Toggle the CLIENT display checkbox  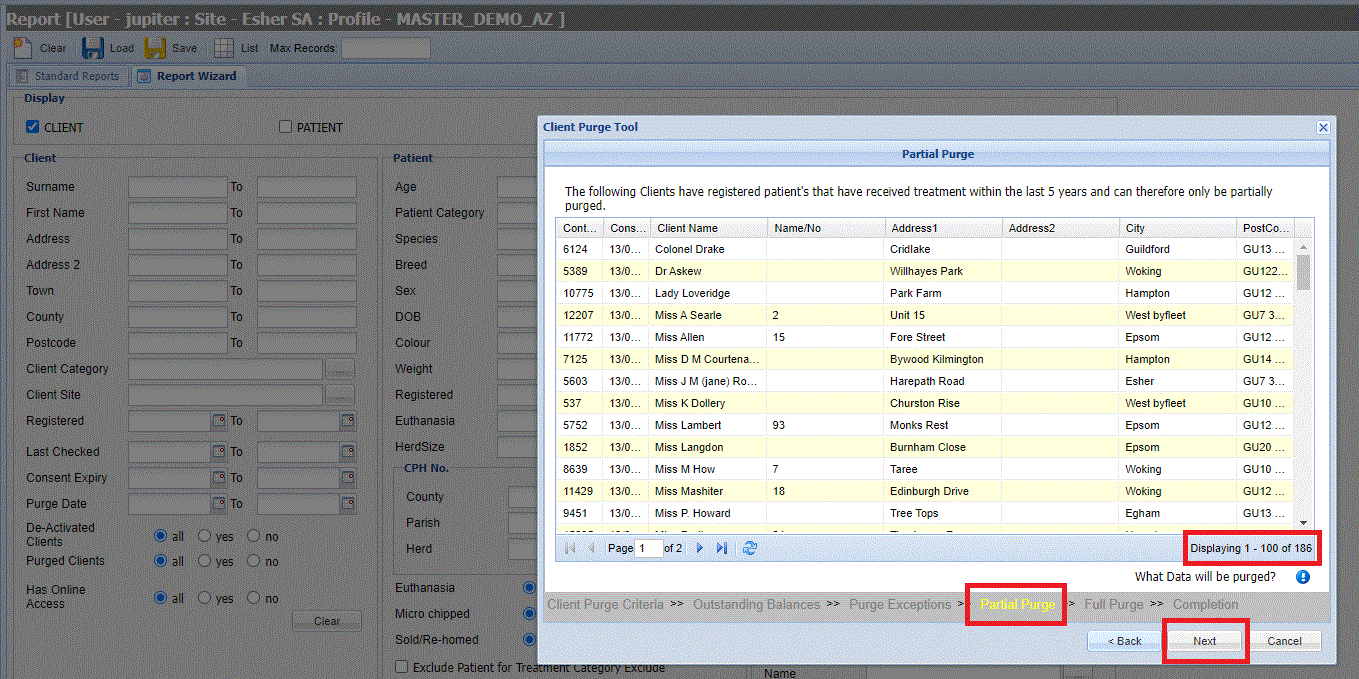click(33, 127)
